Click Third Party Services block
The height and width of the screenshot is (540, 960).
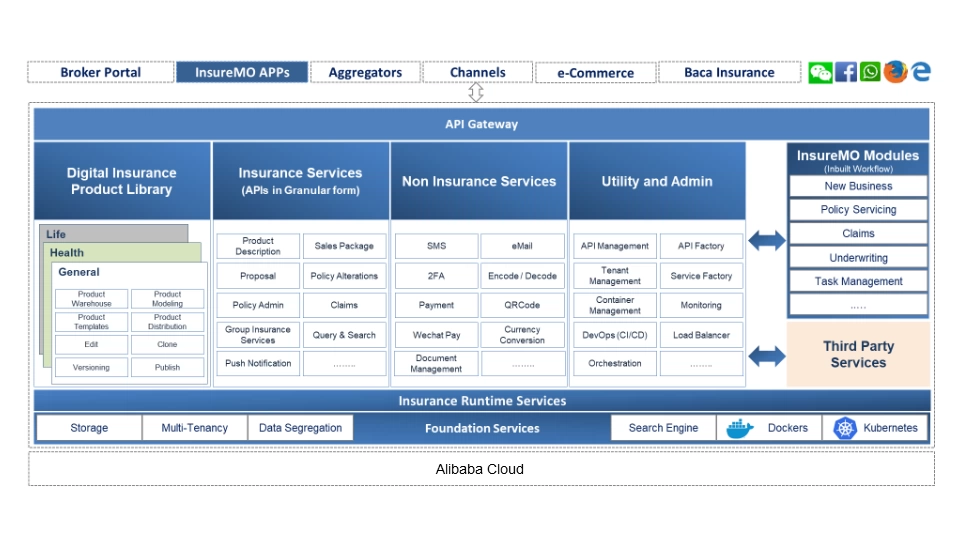pyautogui.click(x=858, y=354)
